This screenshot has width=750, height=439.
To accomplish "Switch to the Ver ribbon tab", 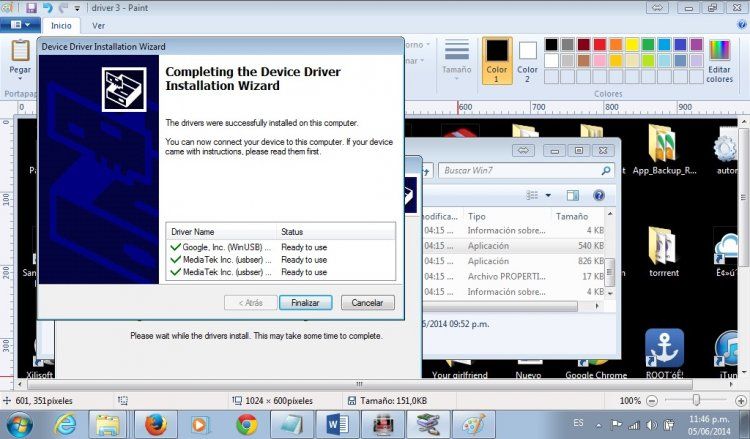I will (98, 26).
